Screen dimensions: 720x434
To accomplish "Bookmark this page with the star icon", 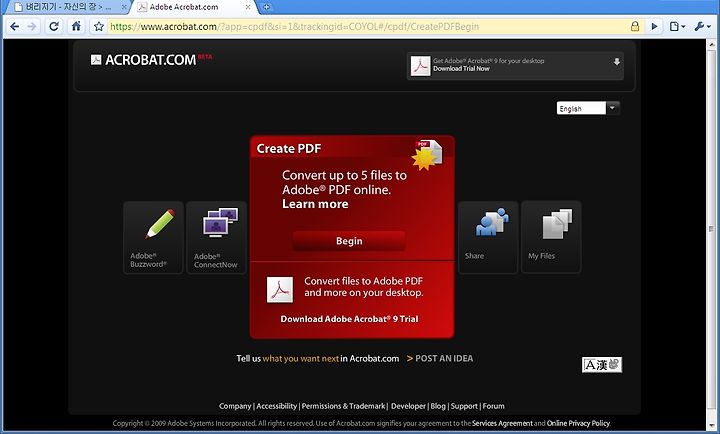I will (99, 27).
